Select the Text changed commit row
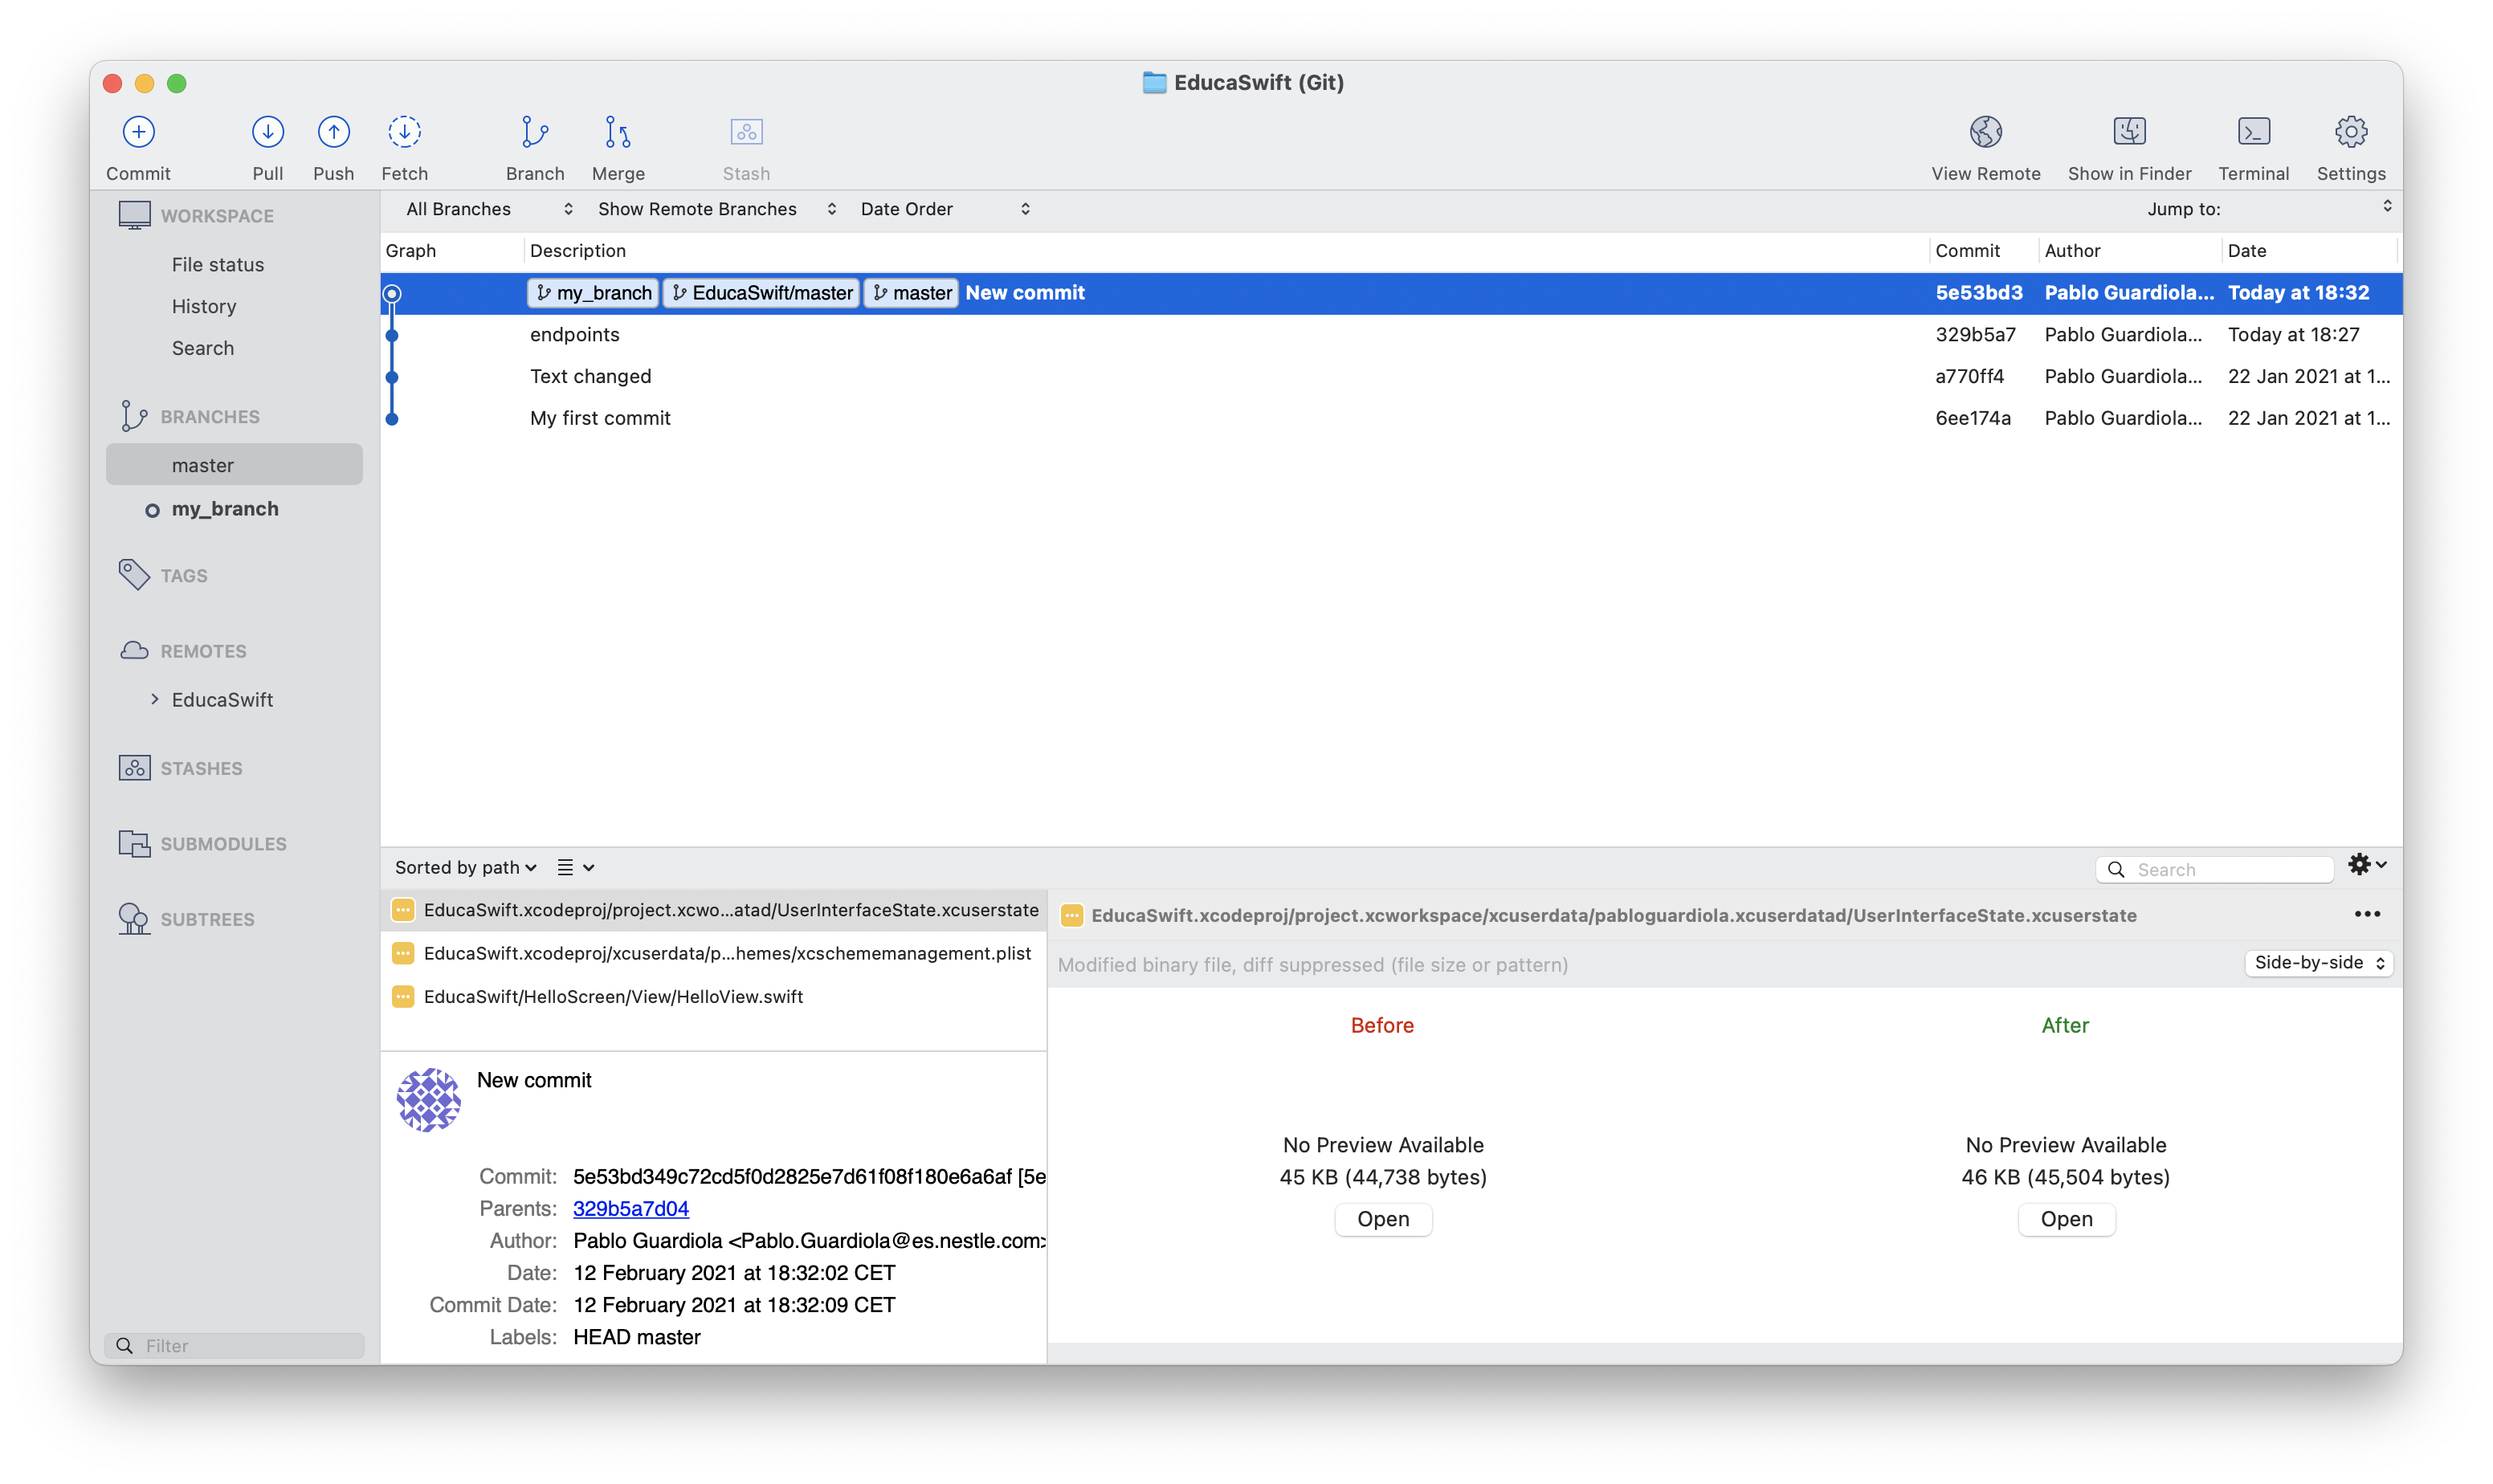The height and width of the screenshot is (1484, 2493). point(1391,377)
